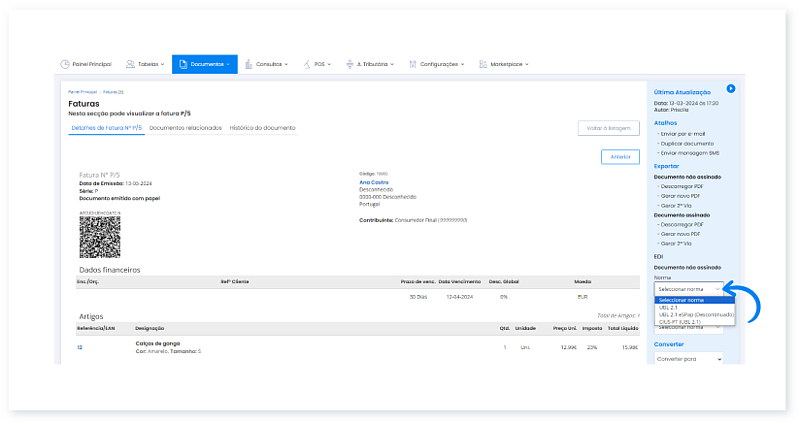Descarregar PDF under Documento não assinado (Exportar)
The height and width of the screenshot is (424, 800).
[x=682, y=186]
